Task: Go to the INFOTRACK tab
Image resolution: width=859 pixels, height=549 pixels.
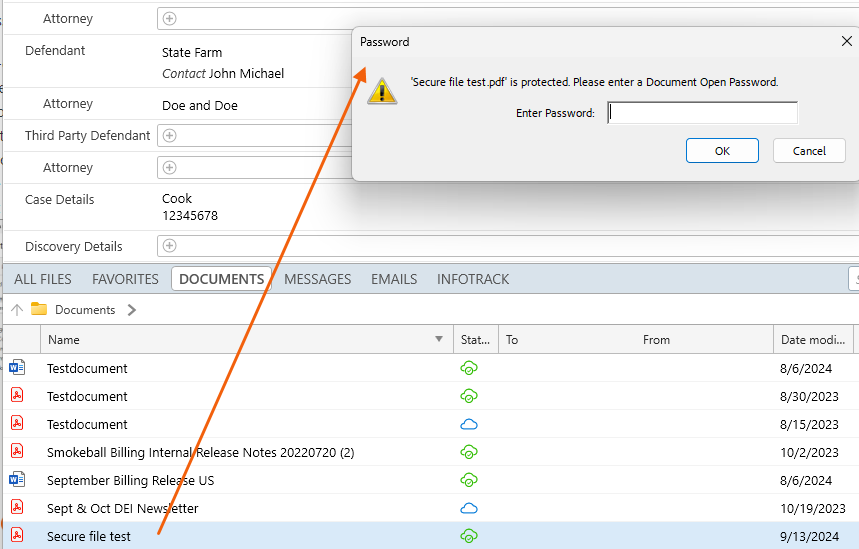Action: (x=473, y=279)
